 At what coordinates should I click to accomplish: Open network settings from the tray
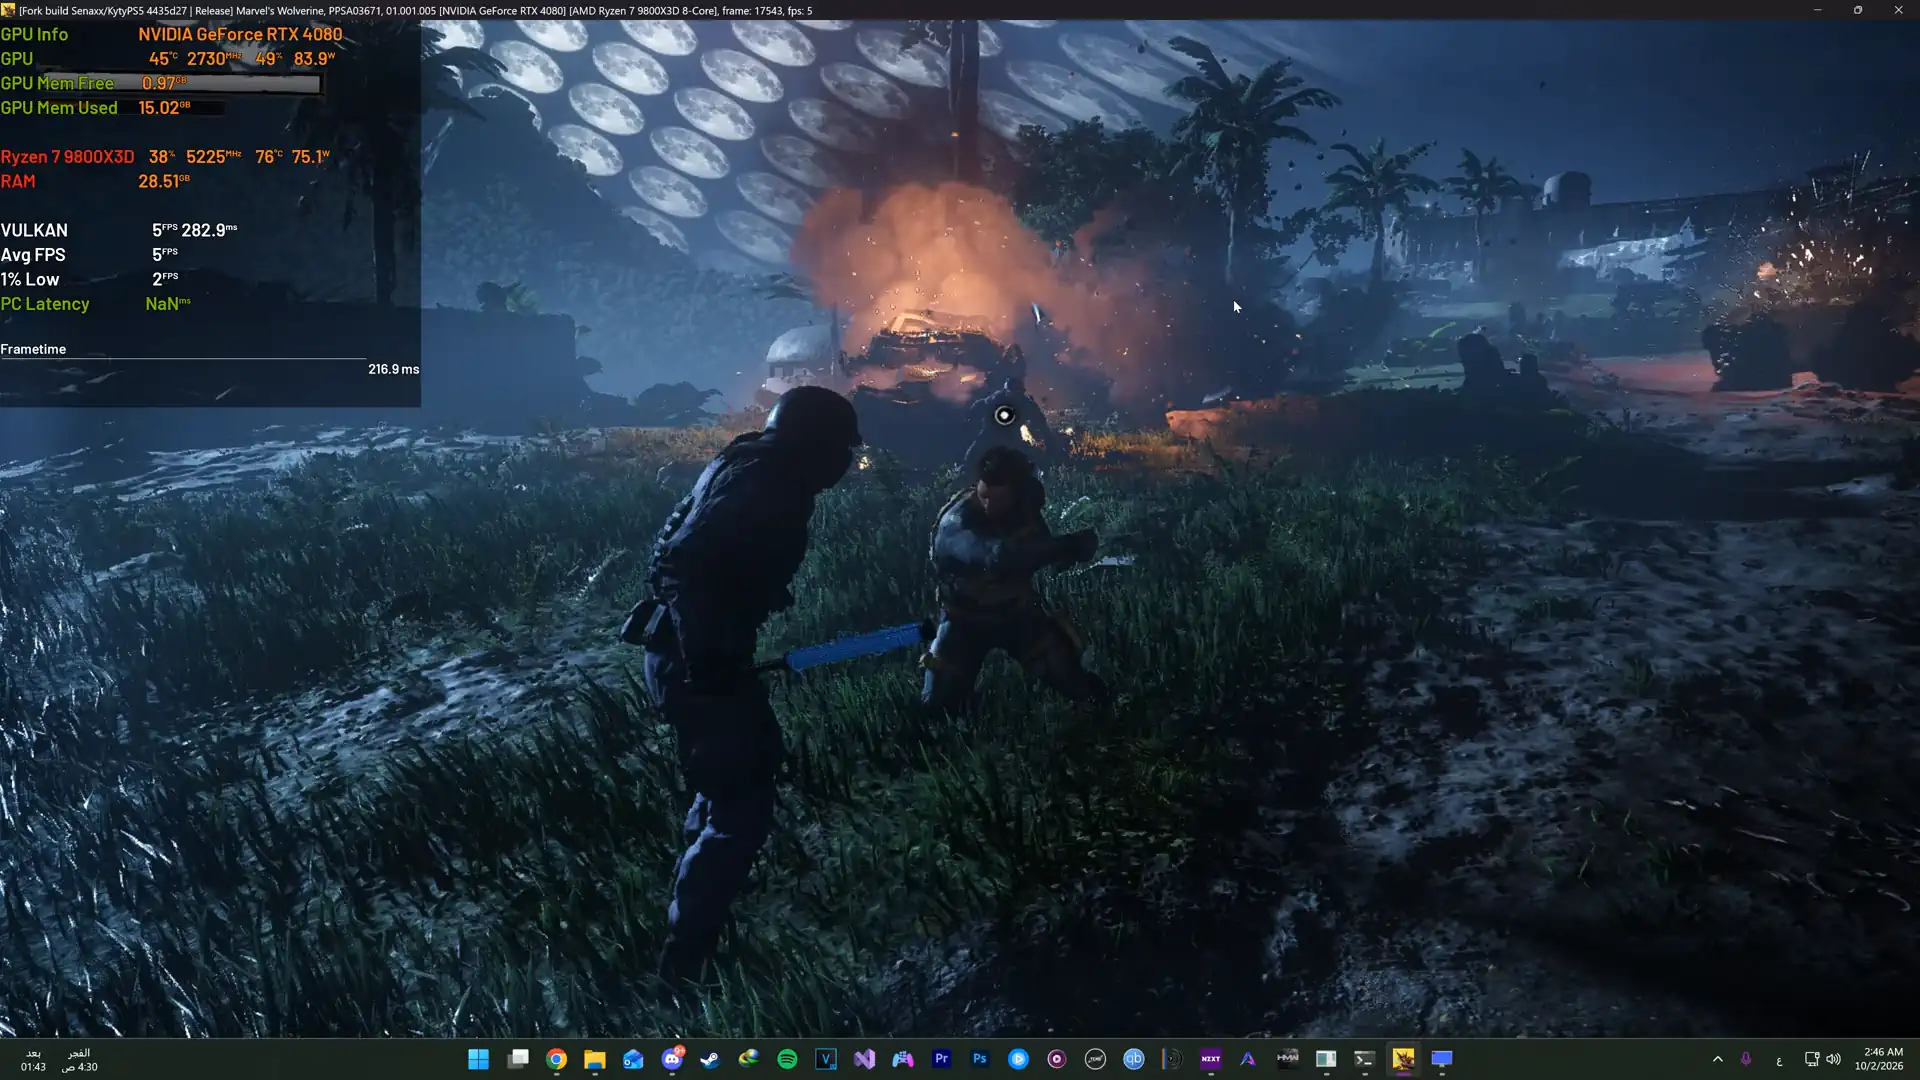click(x=1811, y=1059)
